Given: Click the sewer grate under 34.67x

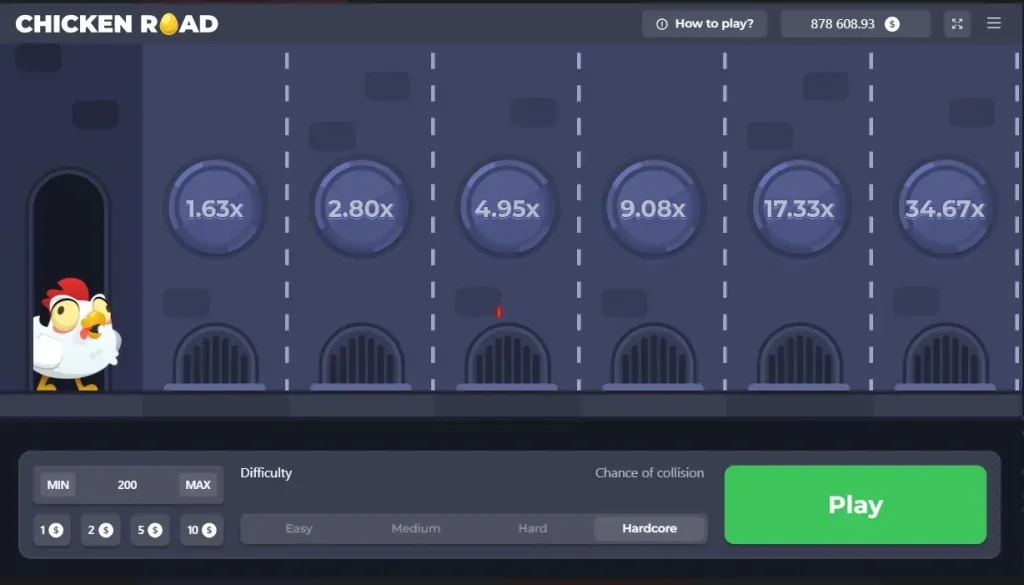Looking at the screenshot, I should tap(945, 357).
